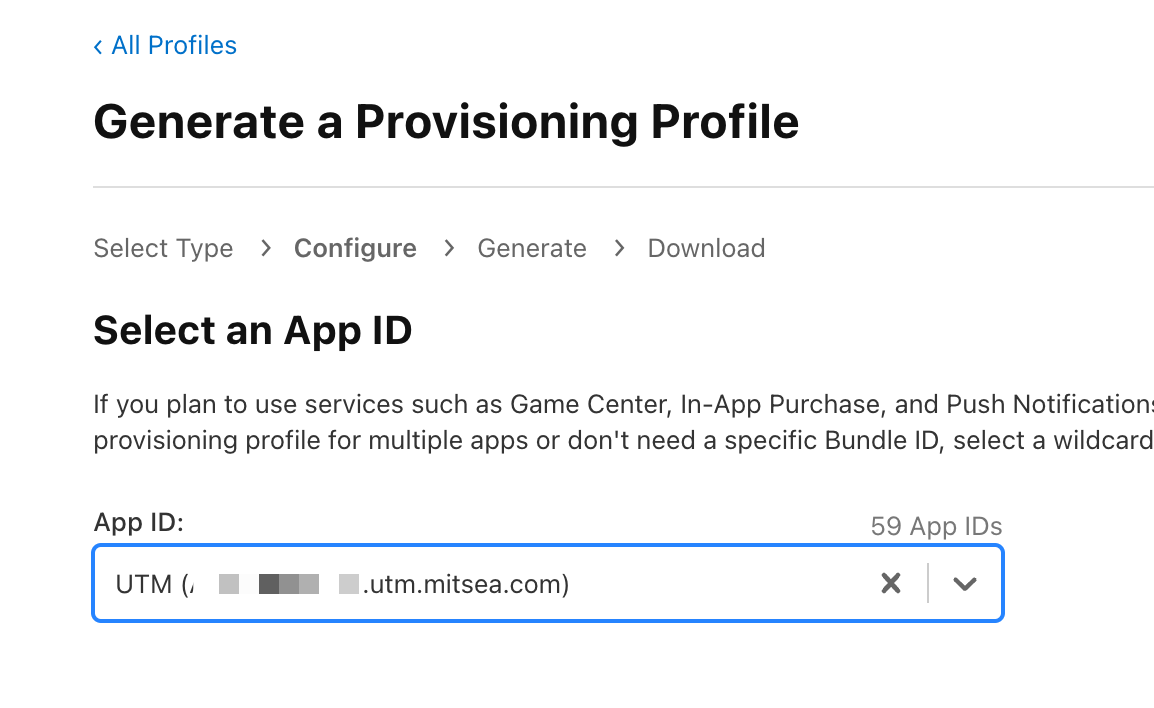Click chevron between Select Type and Configure
The width and height of the screenshot is (1154, 708).
tap(265, 248)
